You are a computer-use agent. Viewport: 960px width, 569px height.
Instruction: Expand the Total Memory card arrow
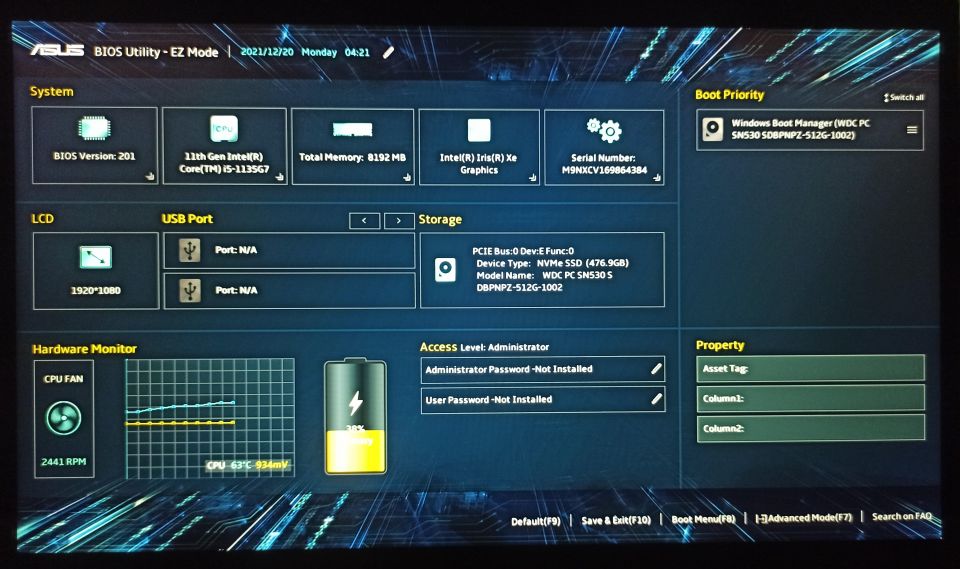pyautogui.click(x=407, y=178)
